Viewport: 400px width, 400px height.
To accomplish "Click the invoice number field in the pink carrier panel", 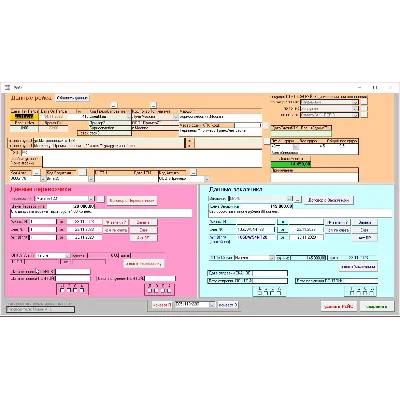I will click(43, 230).
